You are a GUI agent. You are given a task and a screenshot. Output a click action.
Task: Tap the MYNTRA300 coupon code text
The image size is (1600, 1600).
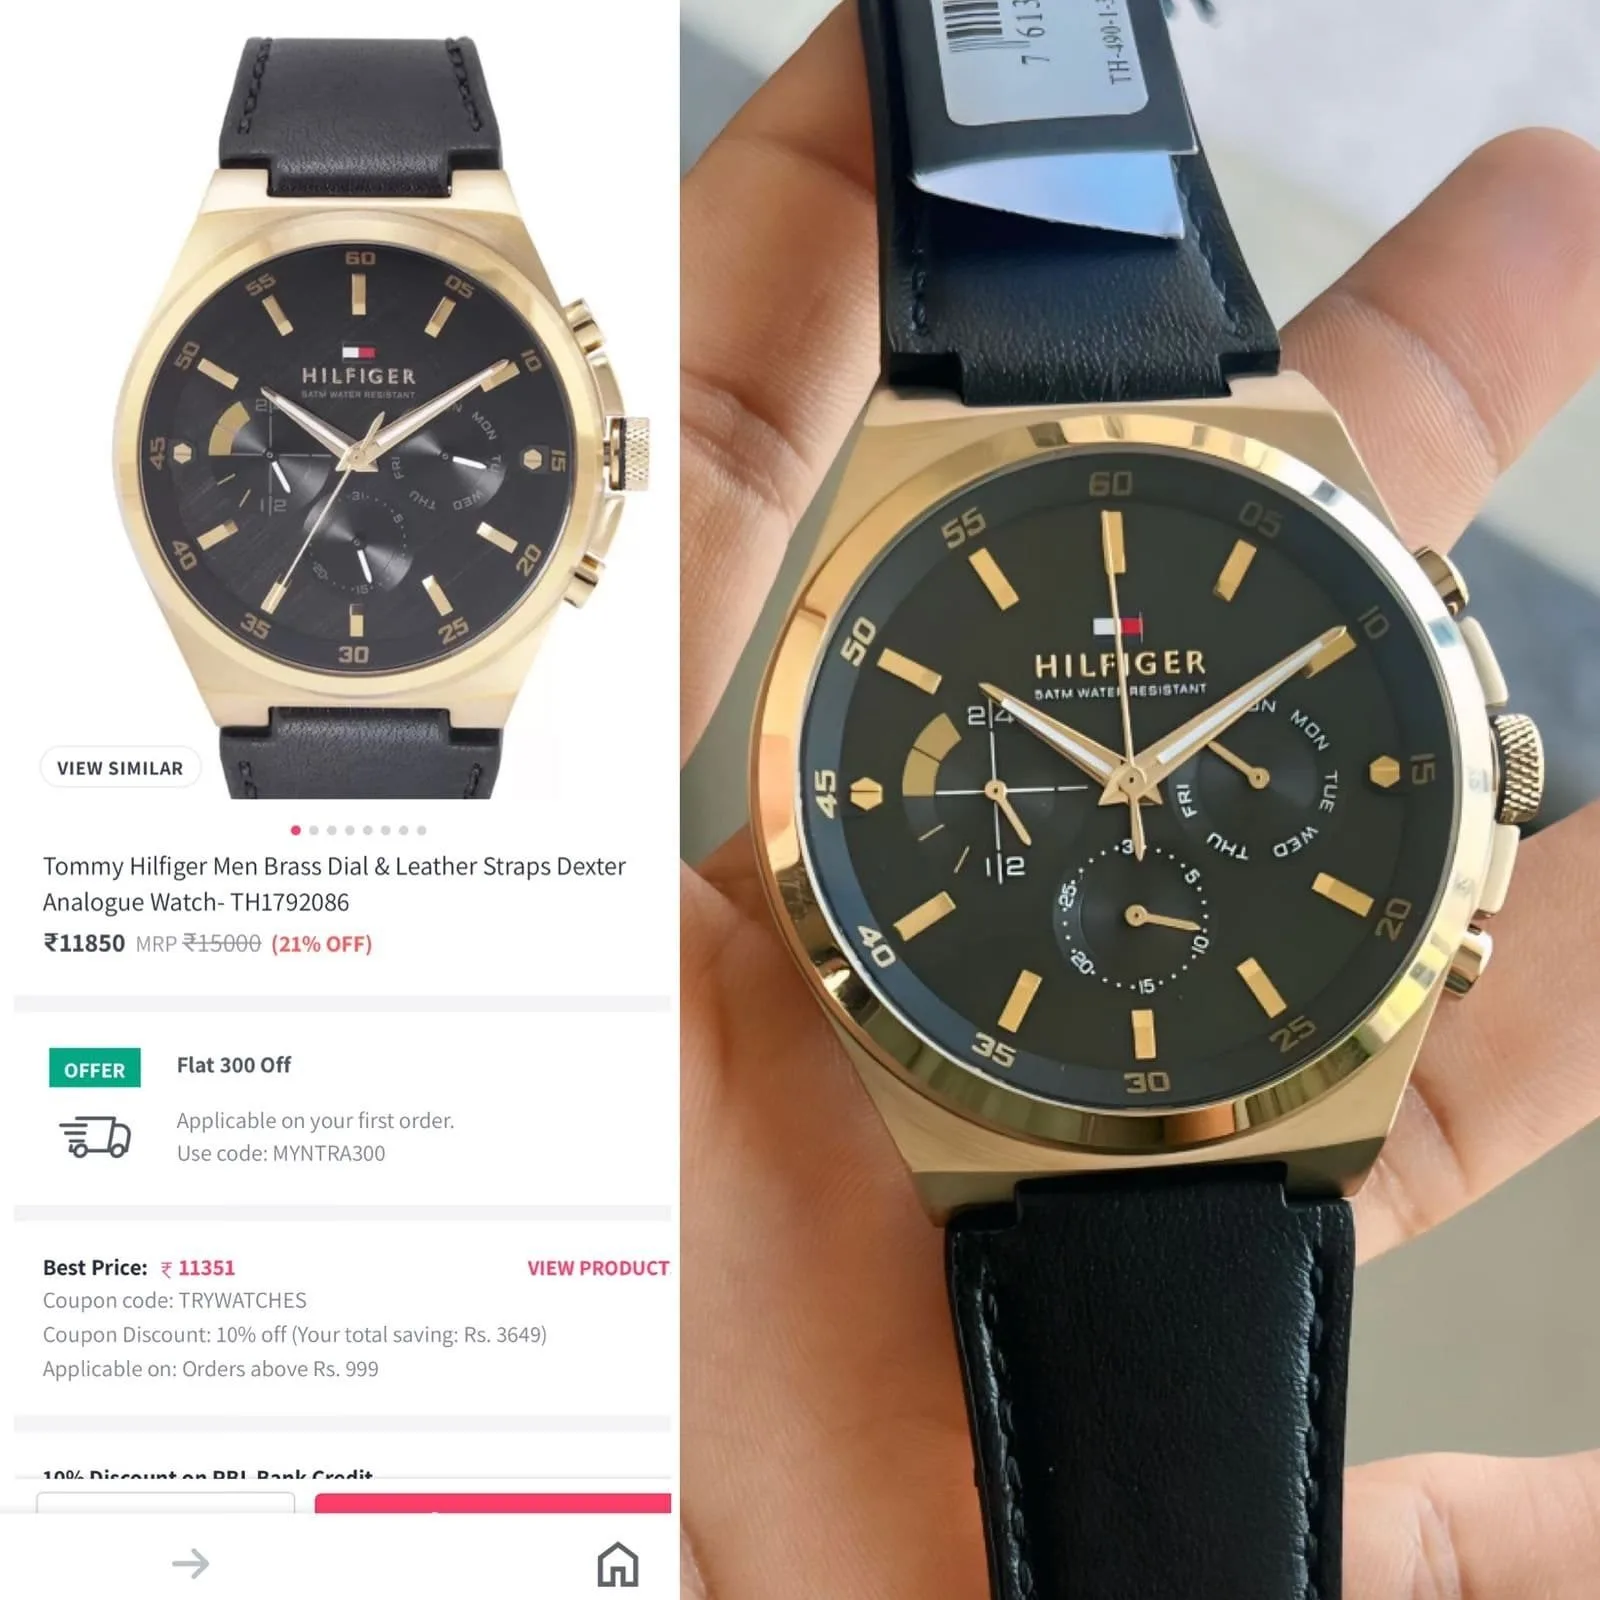329,1153
